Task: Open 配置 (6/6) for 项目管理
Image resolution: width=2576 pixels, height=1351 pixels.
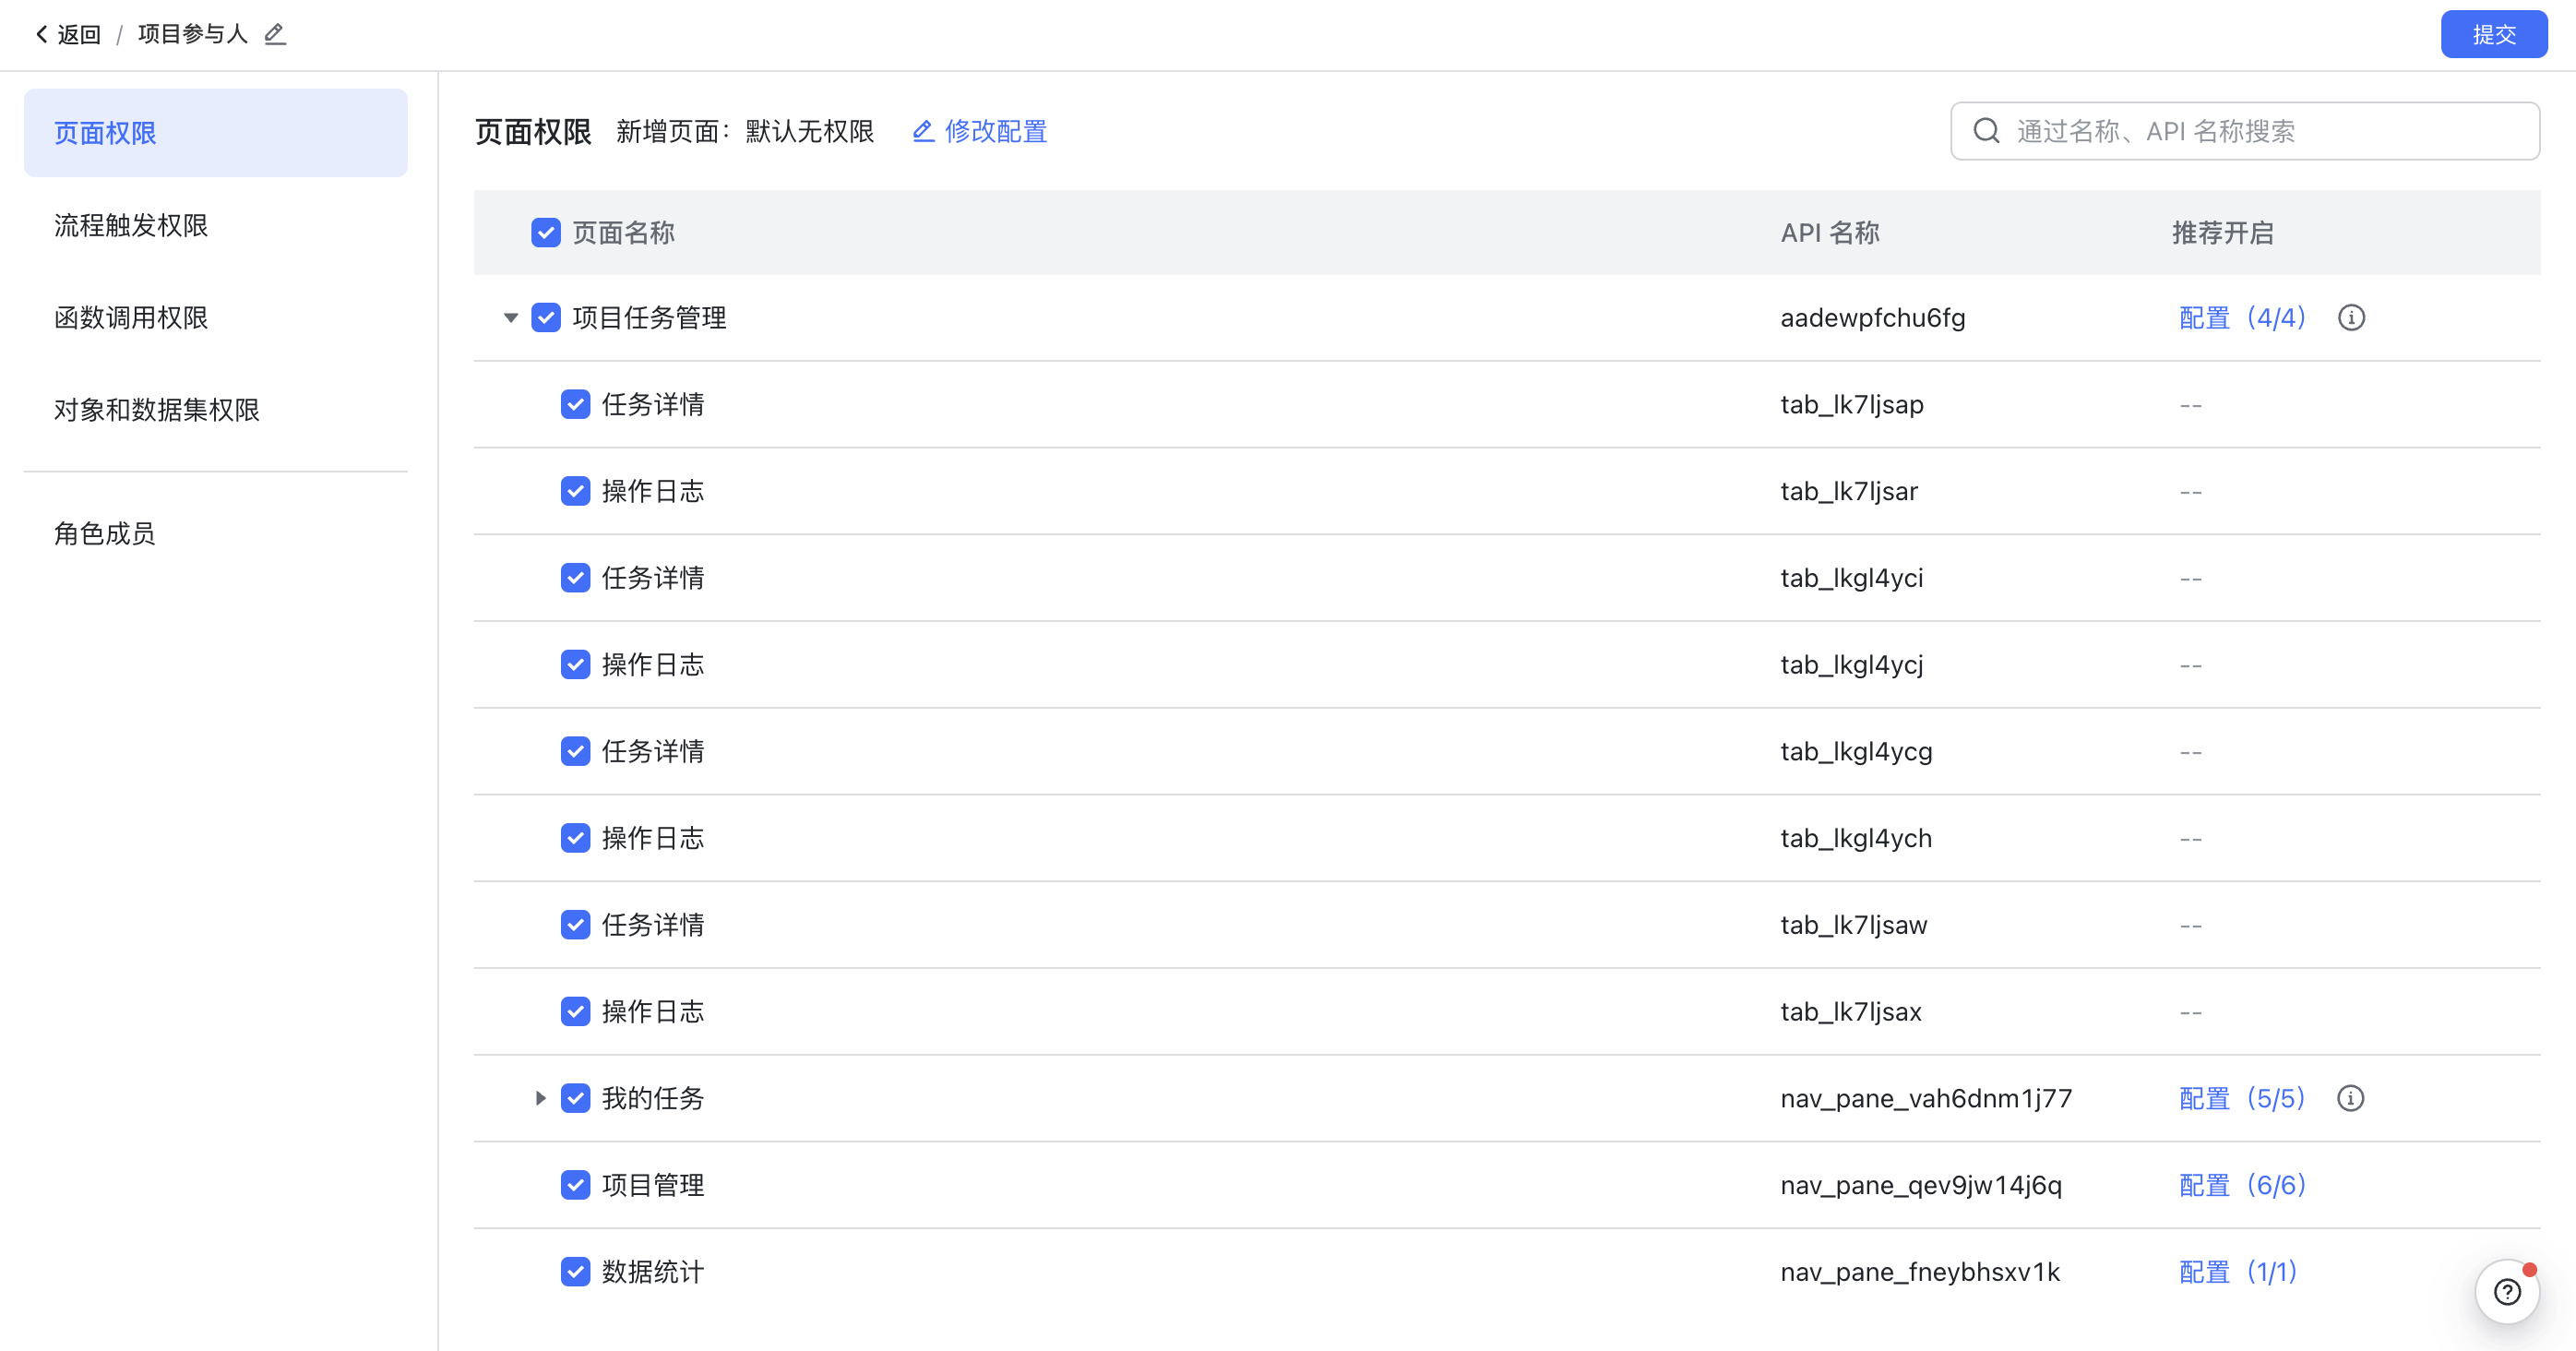Action: tap(2242, 1185)
